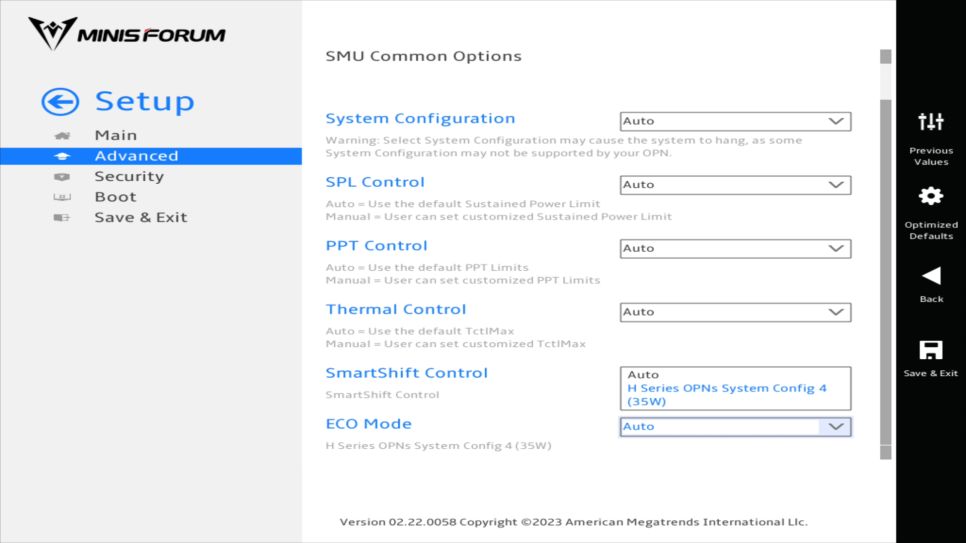Select the SmartShift Control setting label
This screenshot has height=543, width=966.
click(x=406, y=373)
